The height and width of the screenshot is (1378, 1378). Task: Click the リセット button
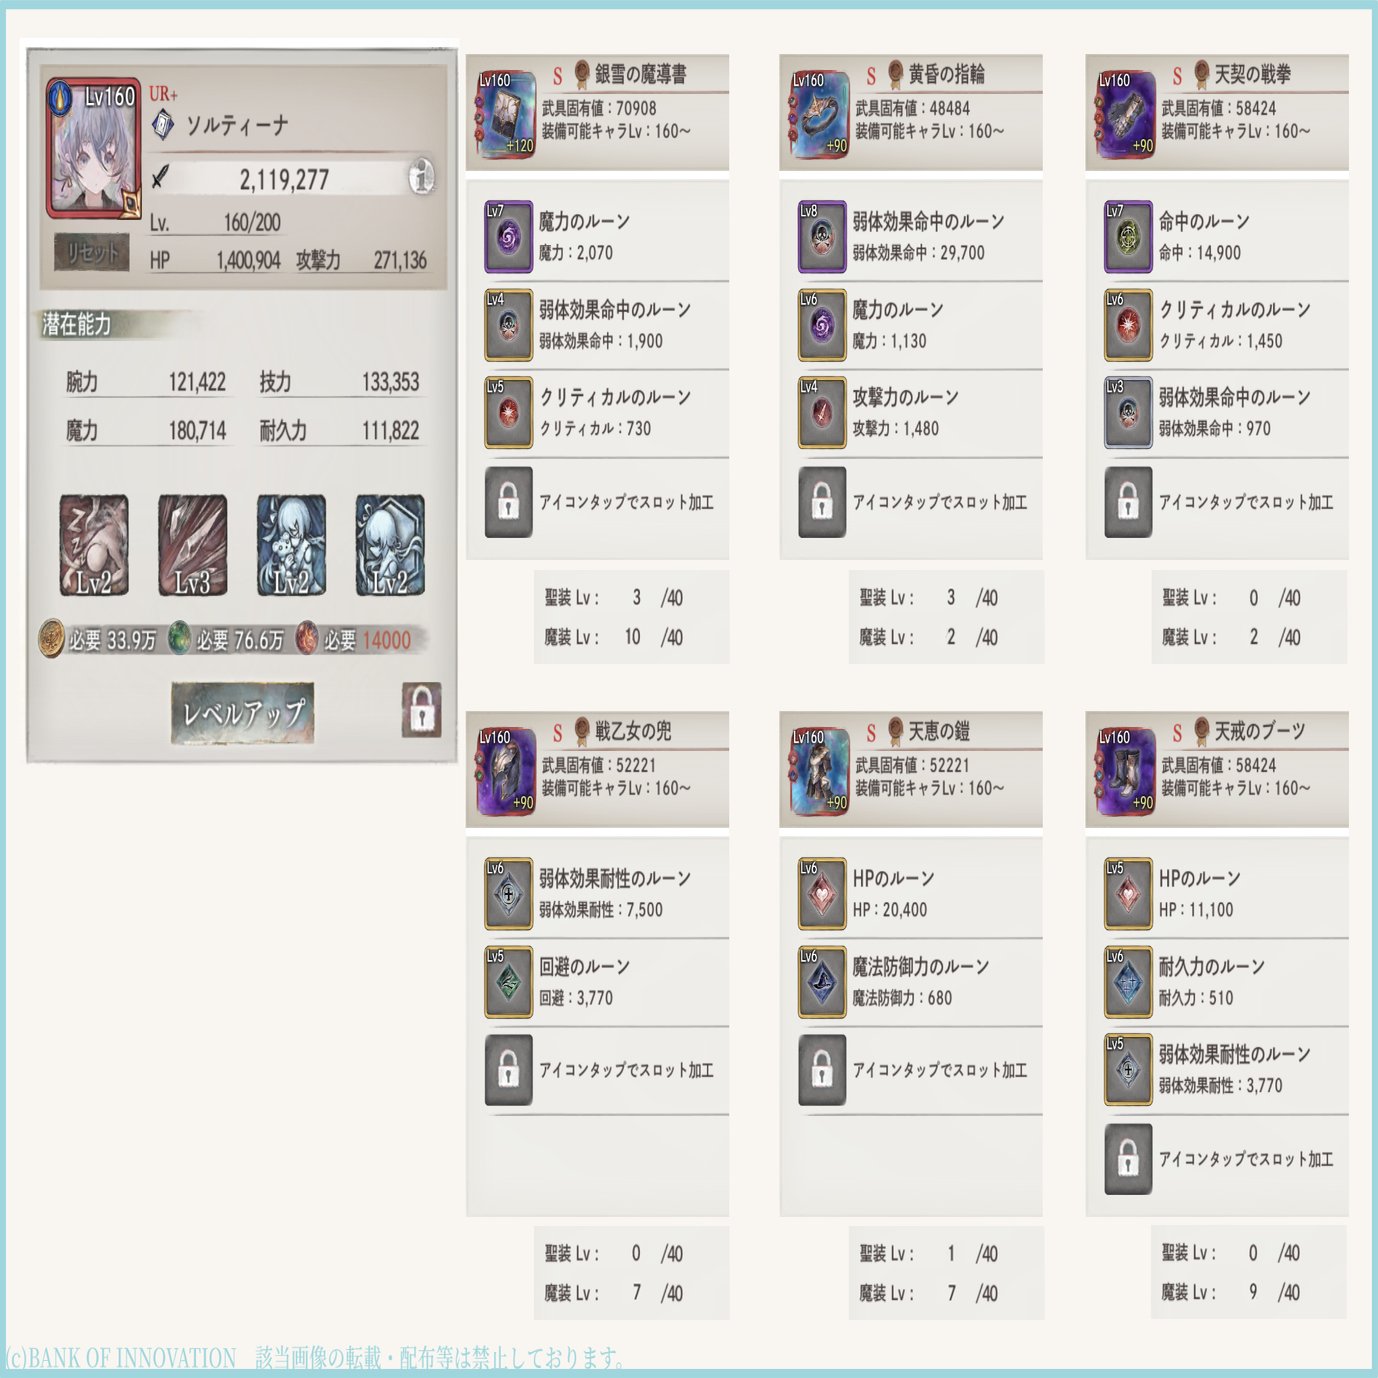click(x=92, y=253)
